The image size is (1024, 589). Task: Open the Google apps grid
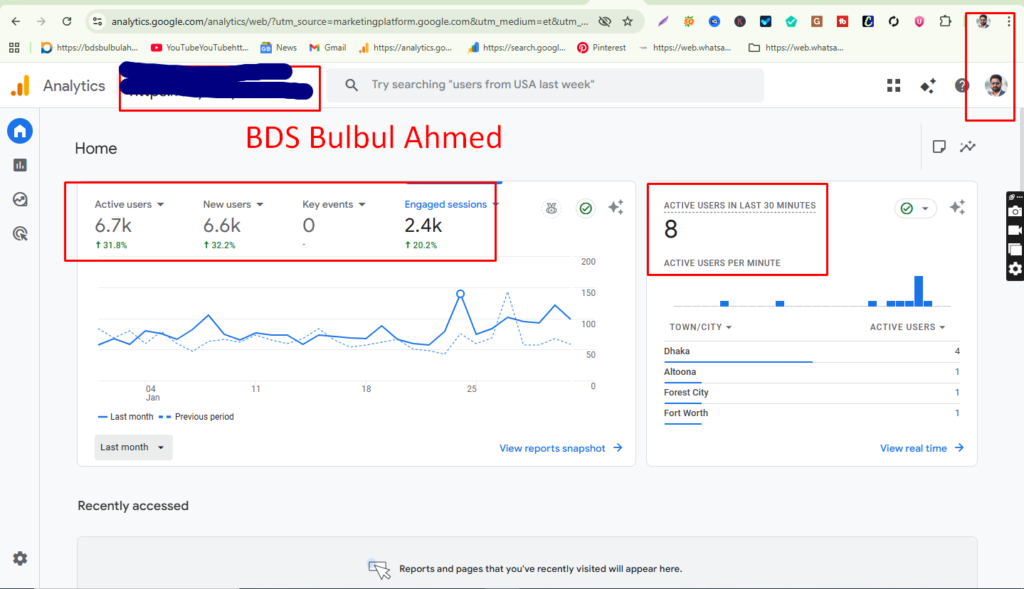coord(893,85)
